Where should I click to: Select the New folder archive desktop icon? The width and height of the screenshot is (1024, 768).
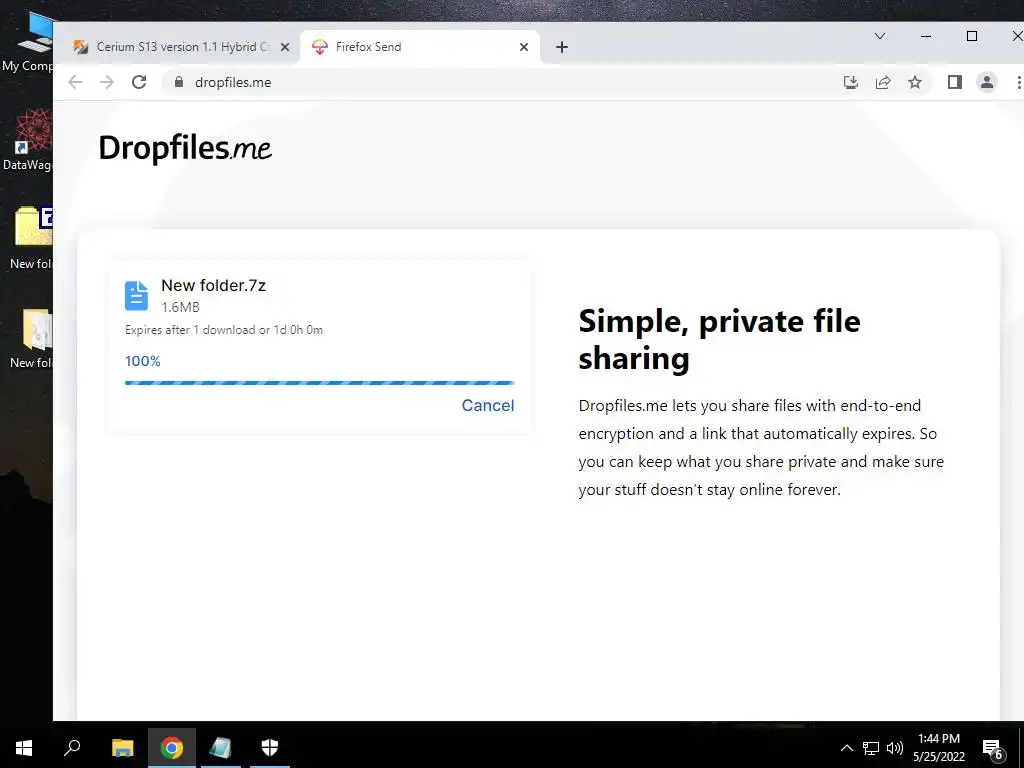point(31,238)
